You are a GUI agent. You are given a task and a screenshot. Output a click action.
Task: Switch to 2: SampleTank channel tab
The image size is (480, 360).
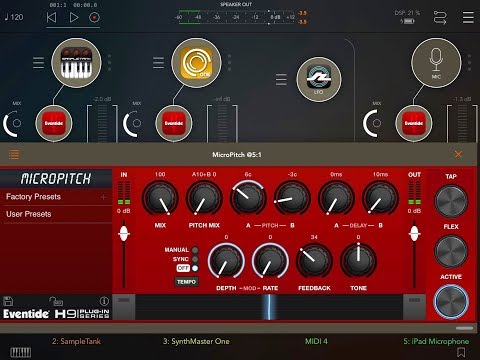tap(76, 341)
